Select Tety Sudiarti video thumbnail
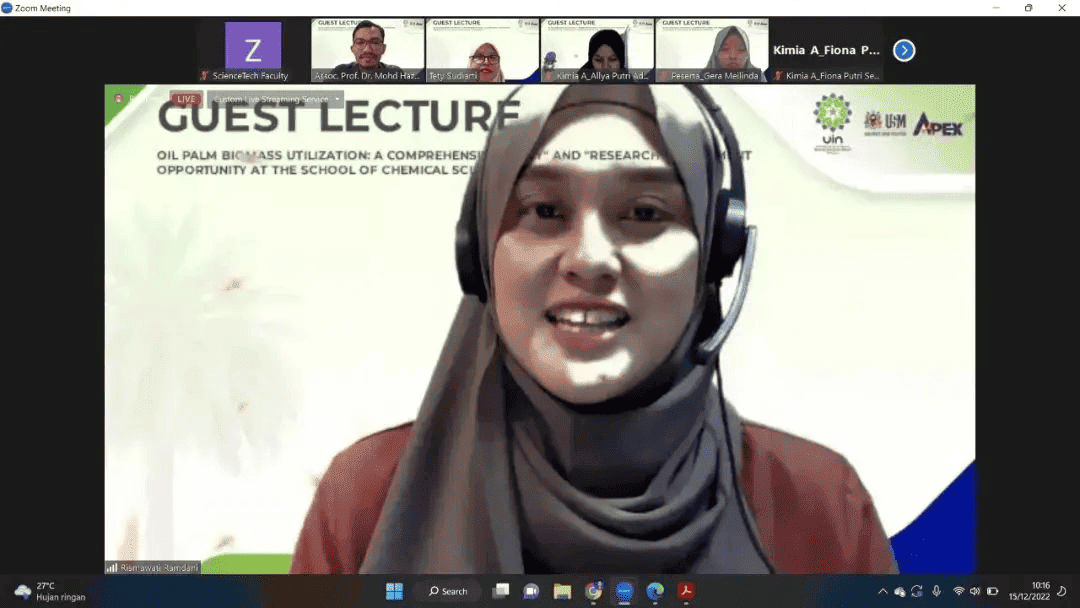Image resolution: width=1080 pixels, height=608 pixels. [x=482, y=51]
